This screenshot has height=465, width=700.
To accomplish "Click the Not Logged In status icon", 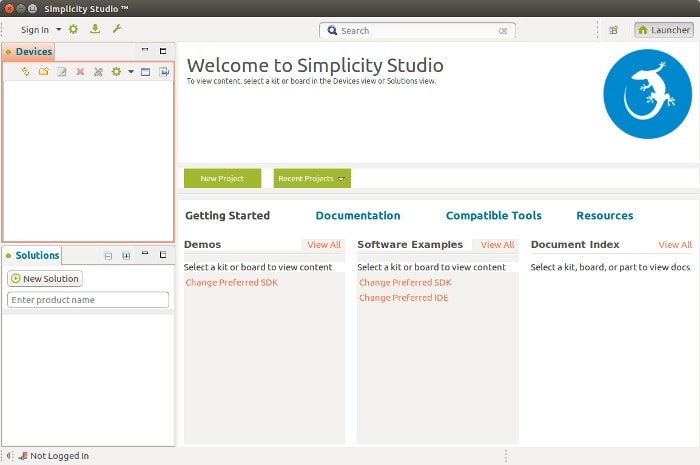I will pos(23,456).
